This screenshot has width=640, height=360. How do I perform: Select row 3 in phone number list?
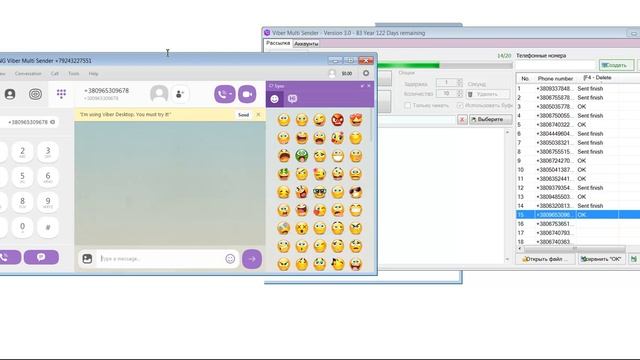coord(578,107)
